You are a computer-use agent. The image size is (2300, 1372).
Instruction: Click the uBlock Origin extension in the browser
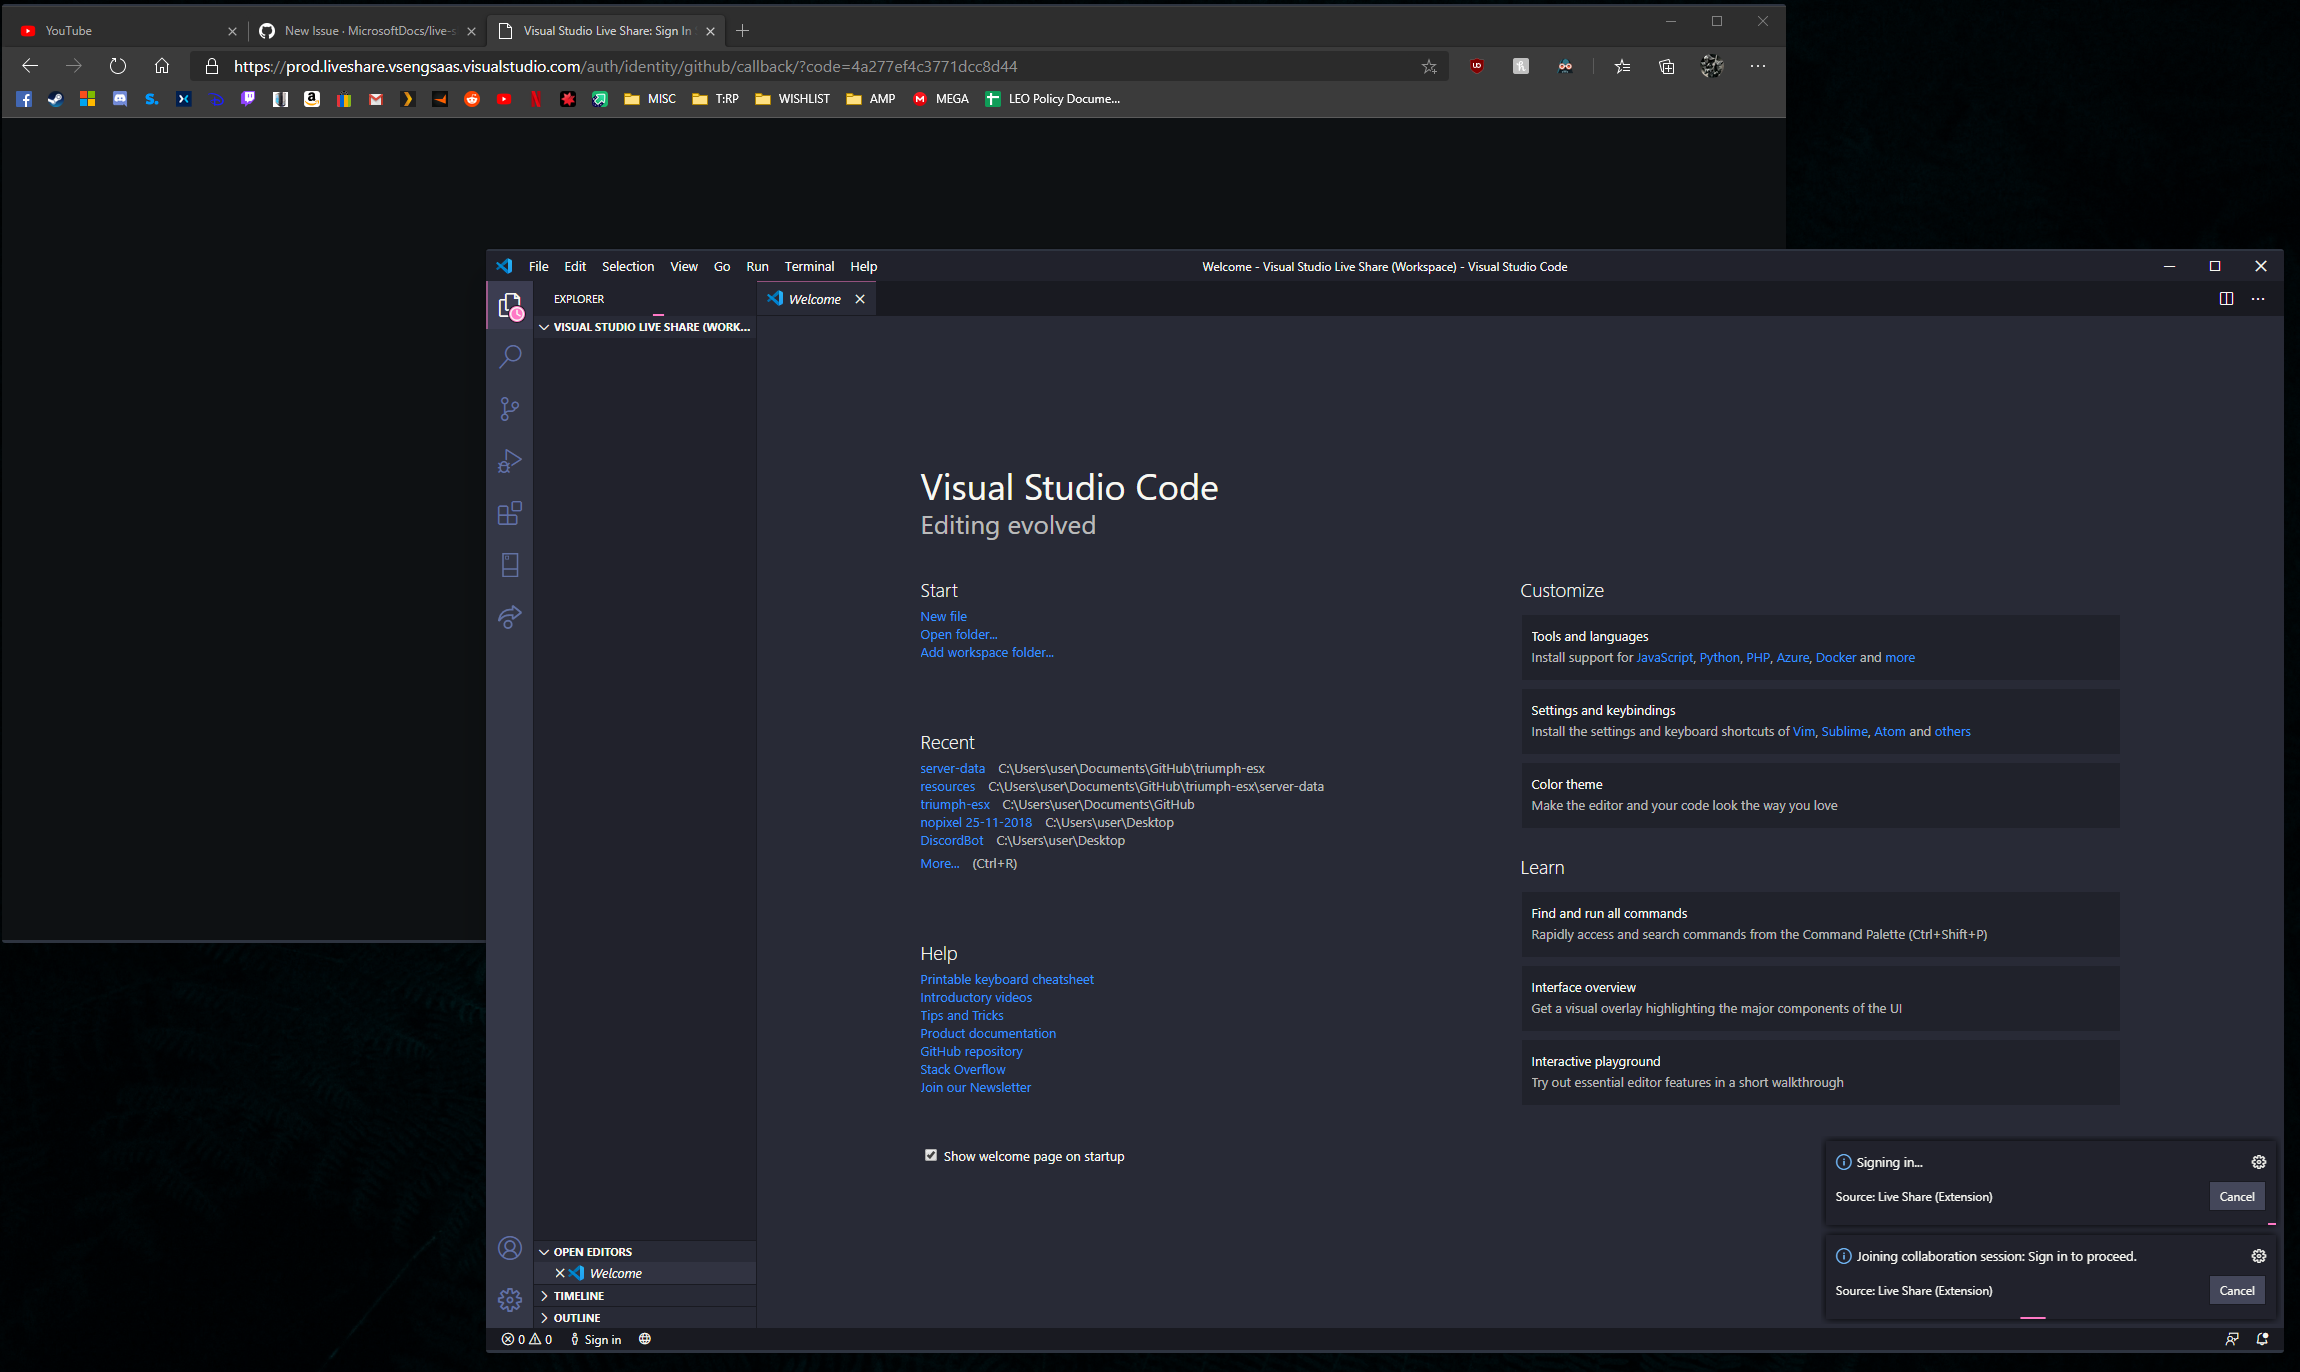pyautogui.click(x=1476, y=66)
